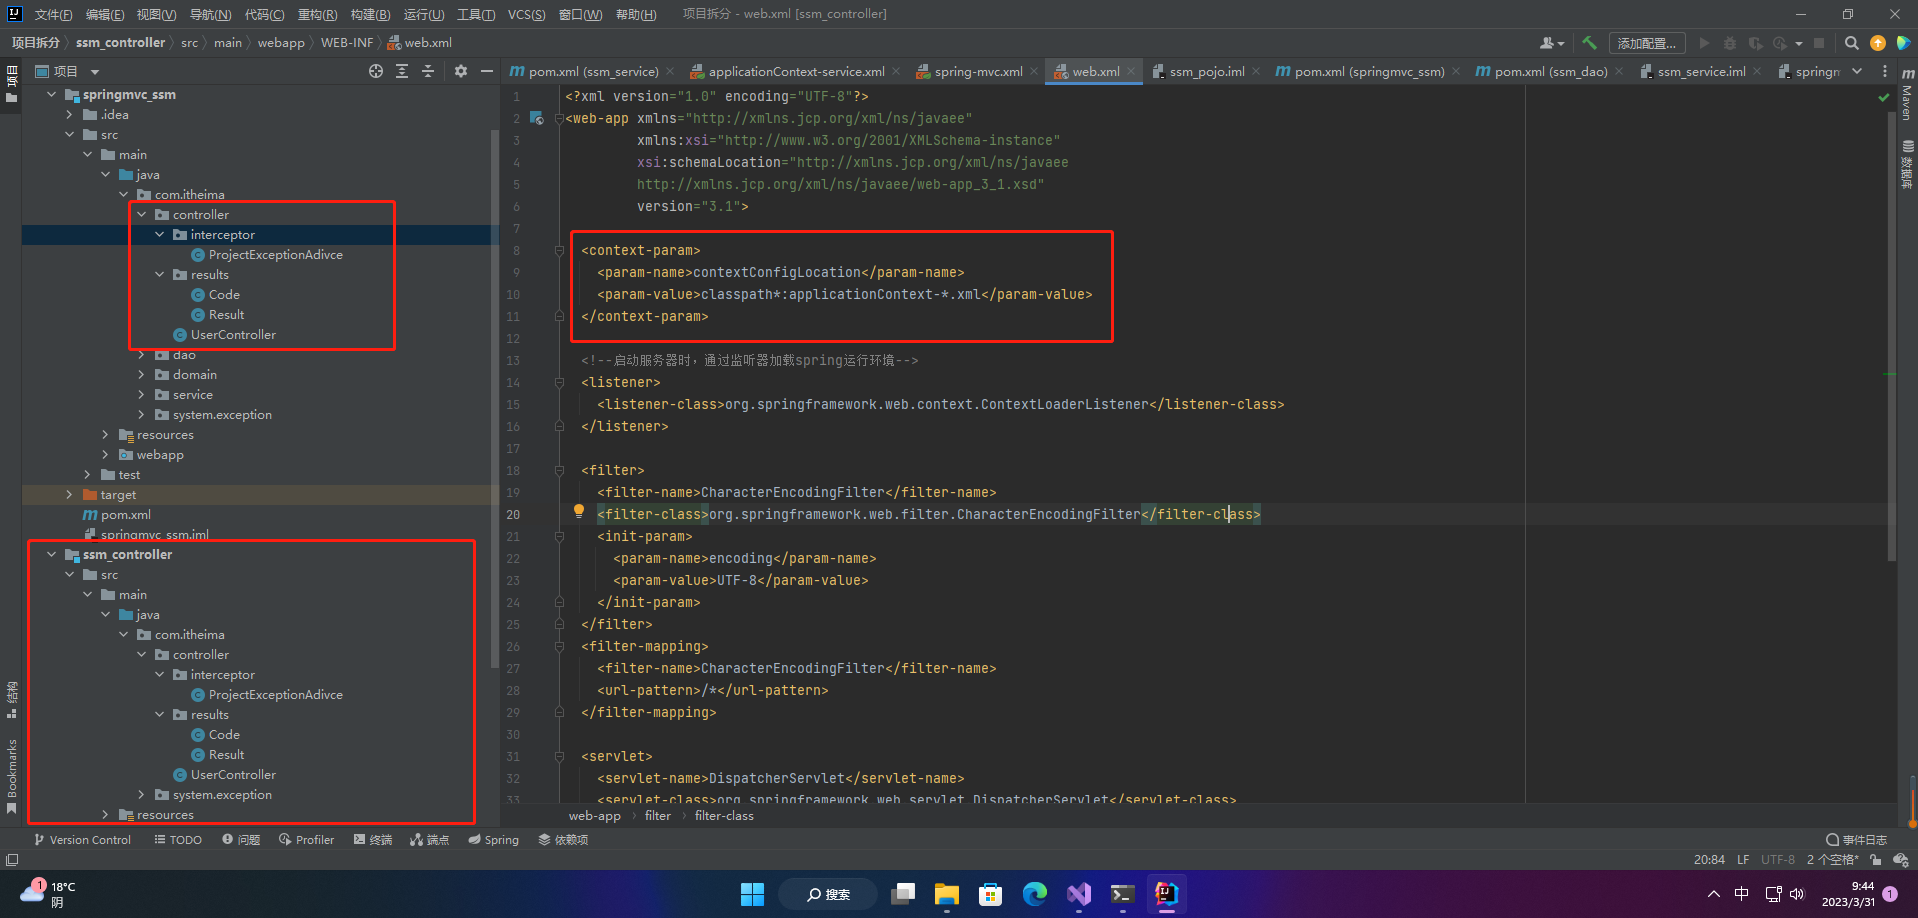Collapse the springmvc_ssm module node
Screen dimensions: 1918x918
[51, 95]
